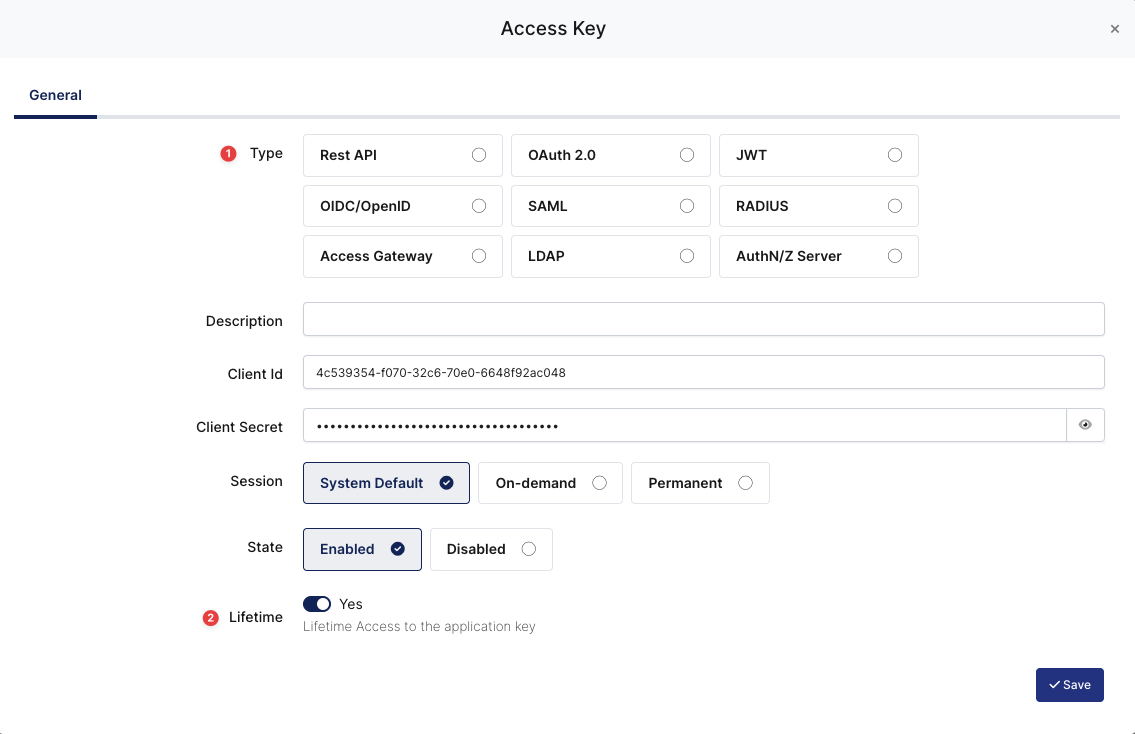The height and width of the screenshot is (734, 1135).
Task: Click the red badge 1 beside Type
Action: click(x=228, y=154)
